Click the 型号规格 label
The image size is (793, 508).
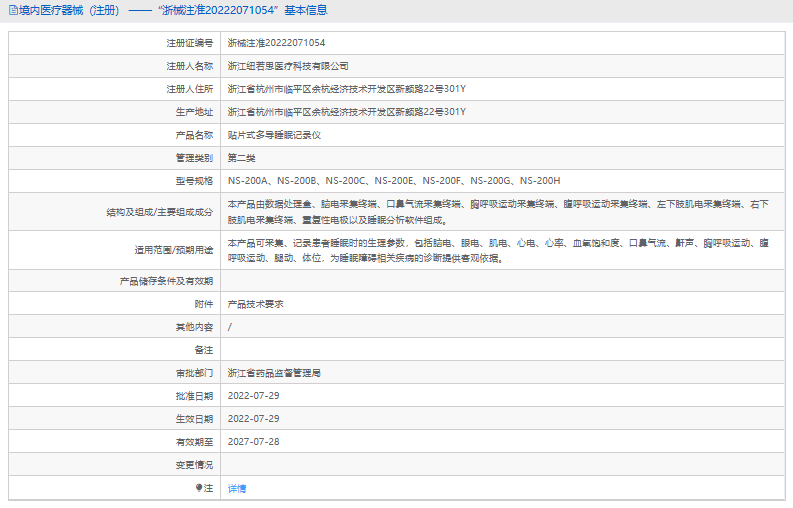[x=194, y=181]
